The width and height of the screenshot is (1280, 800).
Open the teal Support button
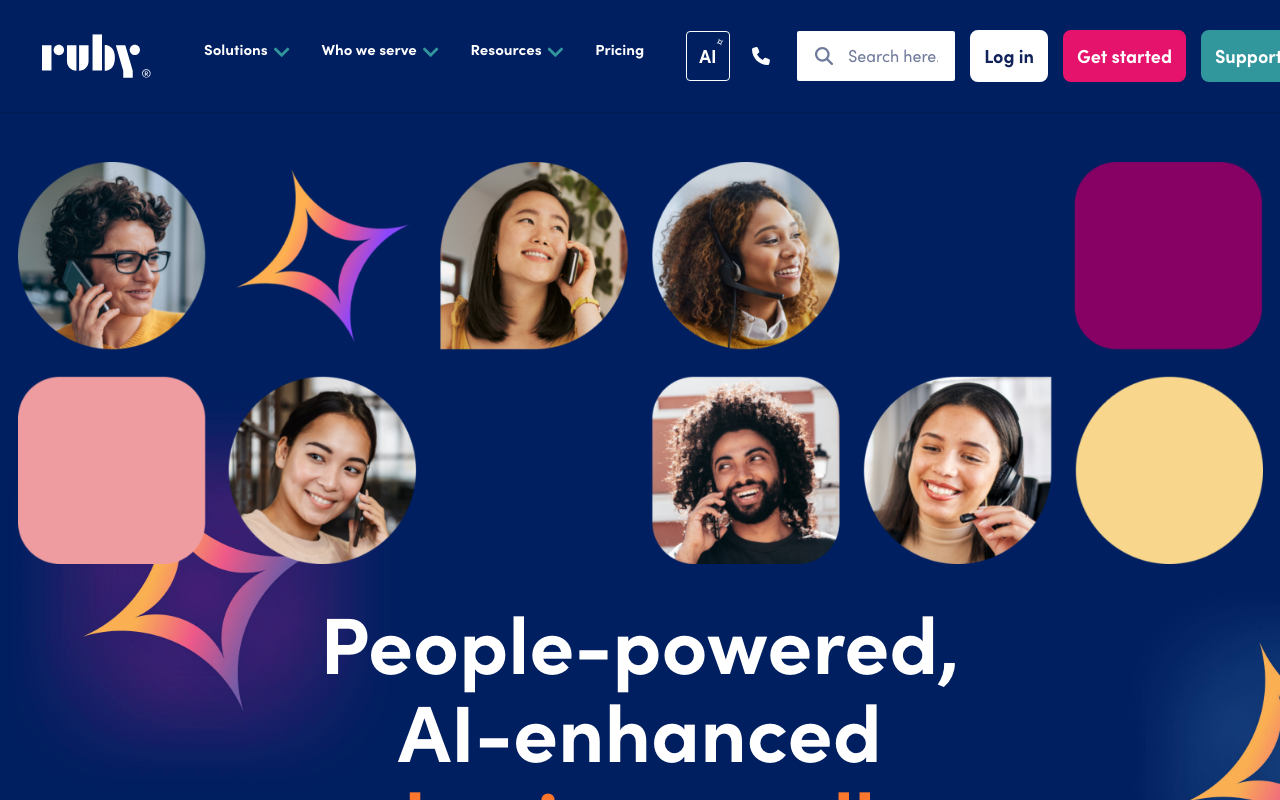tap(1241, 56)
